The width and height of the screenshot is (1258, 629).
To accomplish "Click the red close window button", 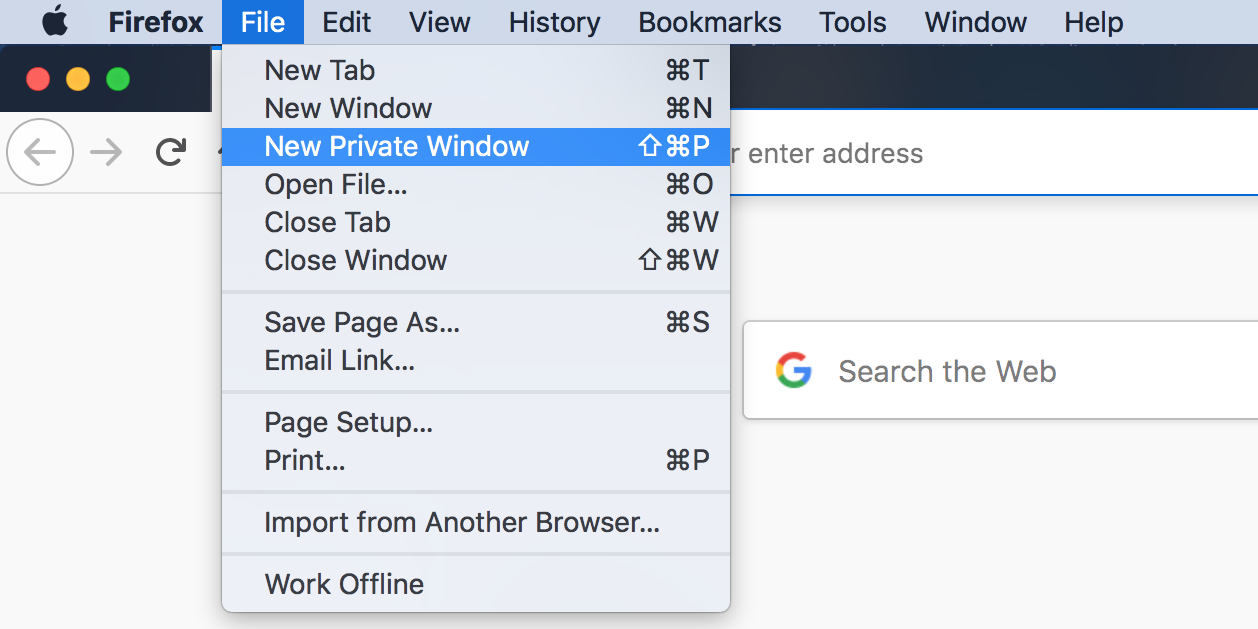I will point(38,78).
